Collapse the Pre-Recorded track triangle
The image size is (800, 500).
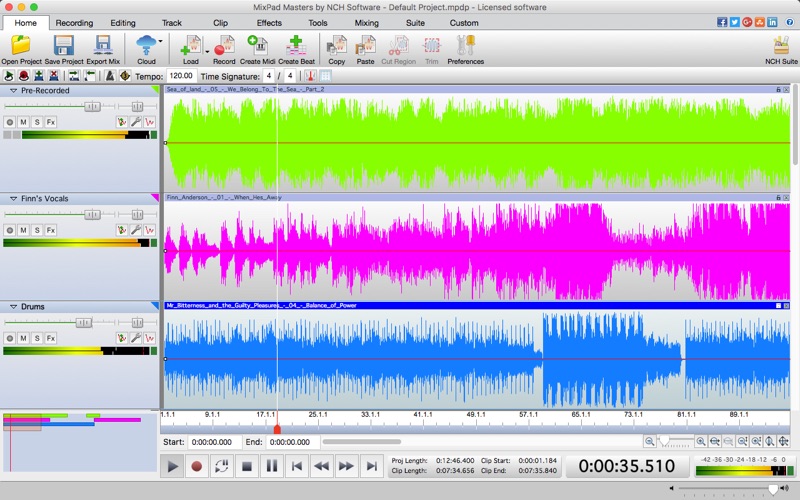(13, 90)
